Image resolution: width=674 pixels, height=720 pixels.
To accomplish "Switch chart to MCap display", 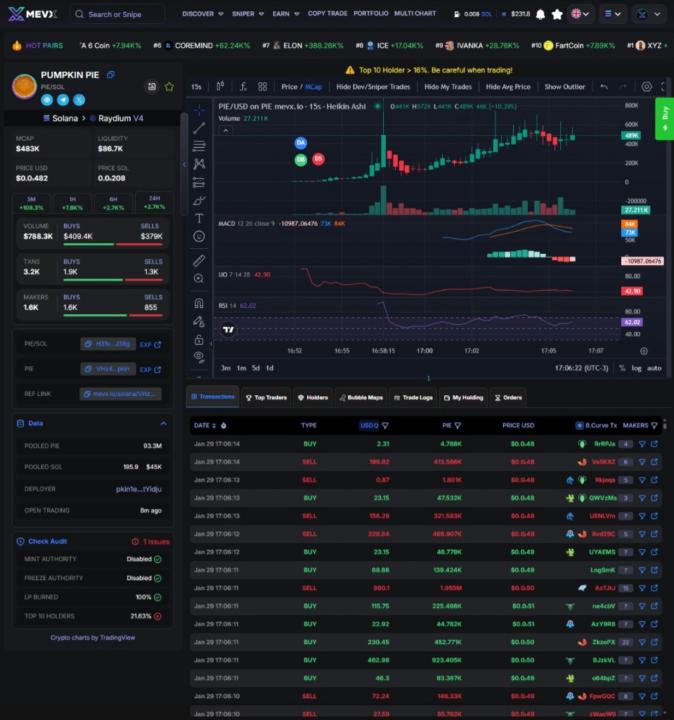I will tap(314, 87).
